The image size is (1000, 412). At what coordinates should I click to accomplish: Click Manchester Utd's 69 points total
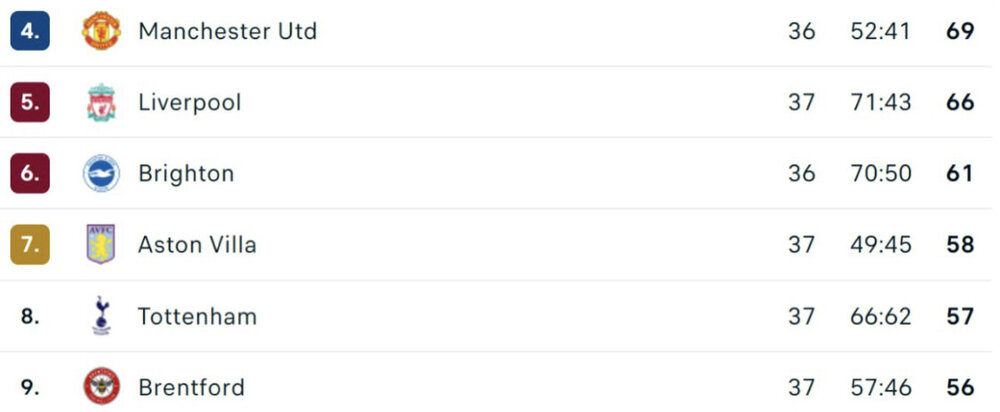[960, 31]
